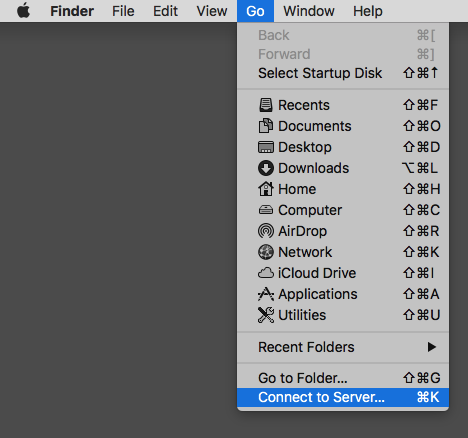Expand the Recent Folders submenu arrow

(x=432, y=347)
